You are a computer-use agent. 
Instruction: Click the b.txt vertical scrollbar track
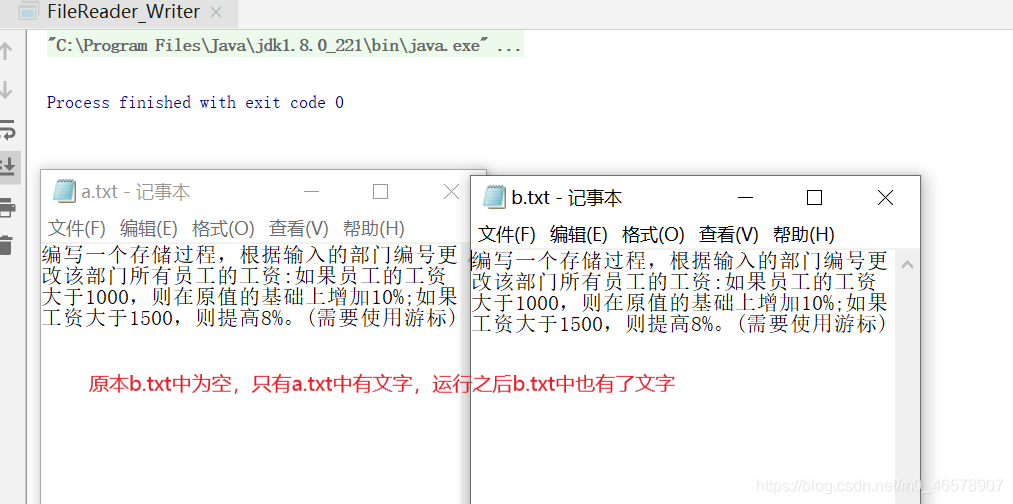click(x=907, y=388)
